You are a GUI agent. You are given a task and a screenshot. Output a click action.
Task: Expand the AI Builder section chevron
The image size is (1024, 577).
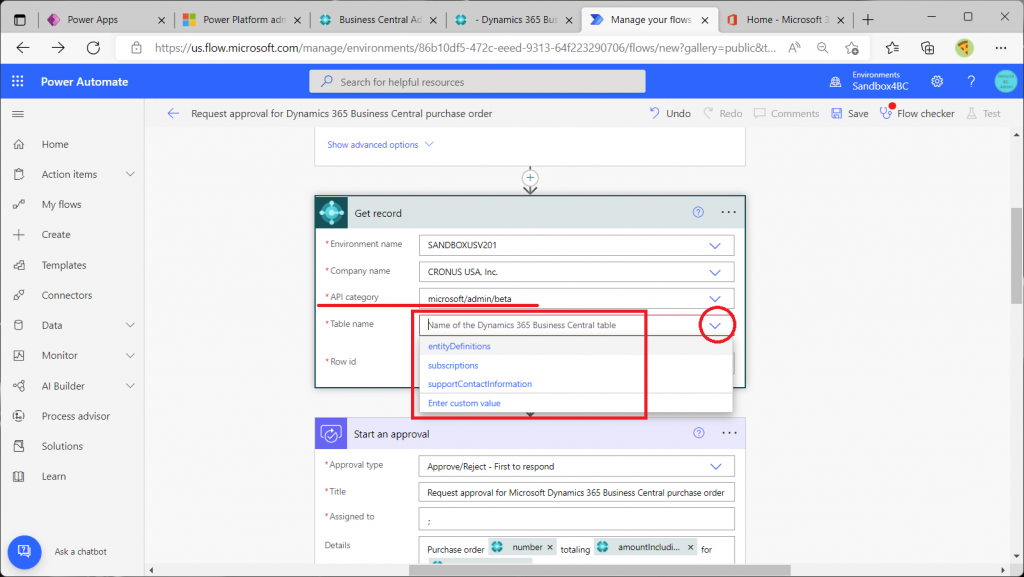131,386
